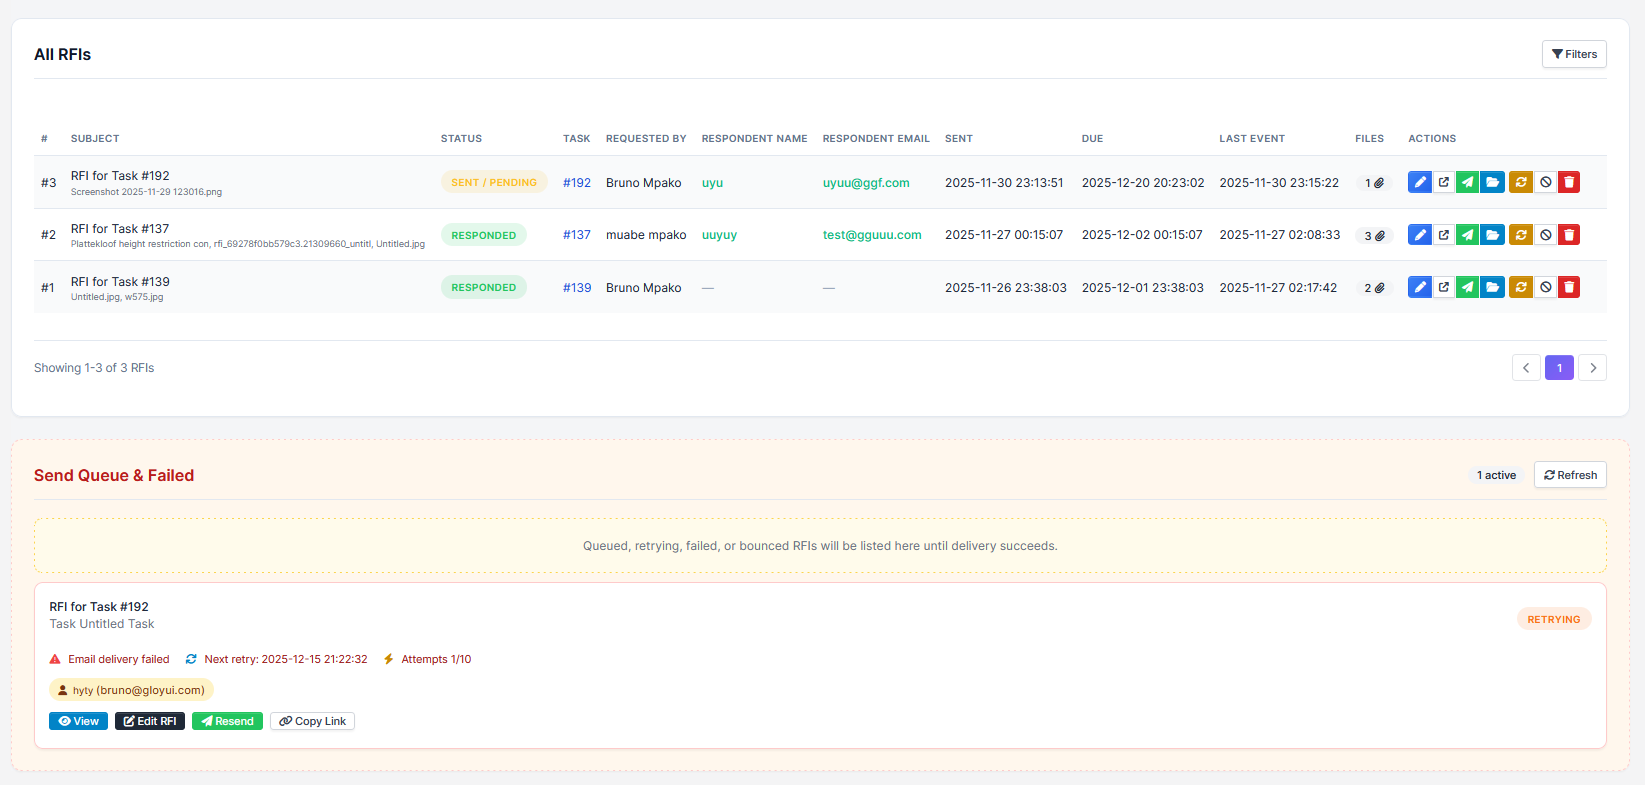The height and width of the screenshot is (785, 1645).
Task: Cancel RFI for Task #192 with ban icon
Action: (1545, 182)
